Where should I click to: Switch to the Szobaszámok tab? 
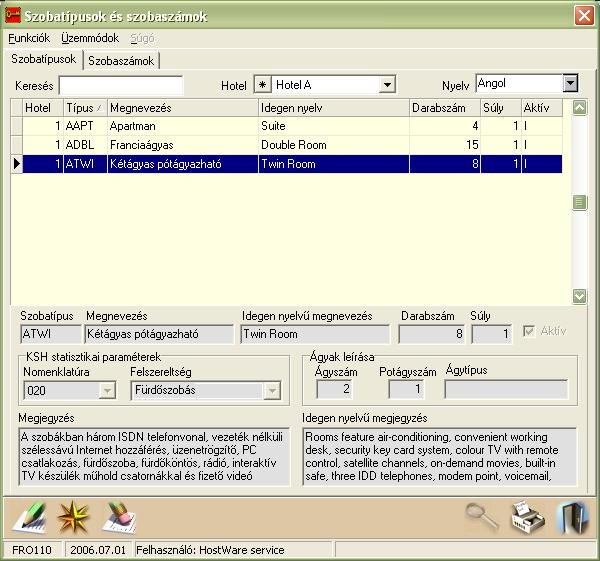click(121, 60)
